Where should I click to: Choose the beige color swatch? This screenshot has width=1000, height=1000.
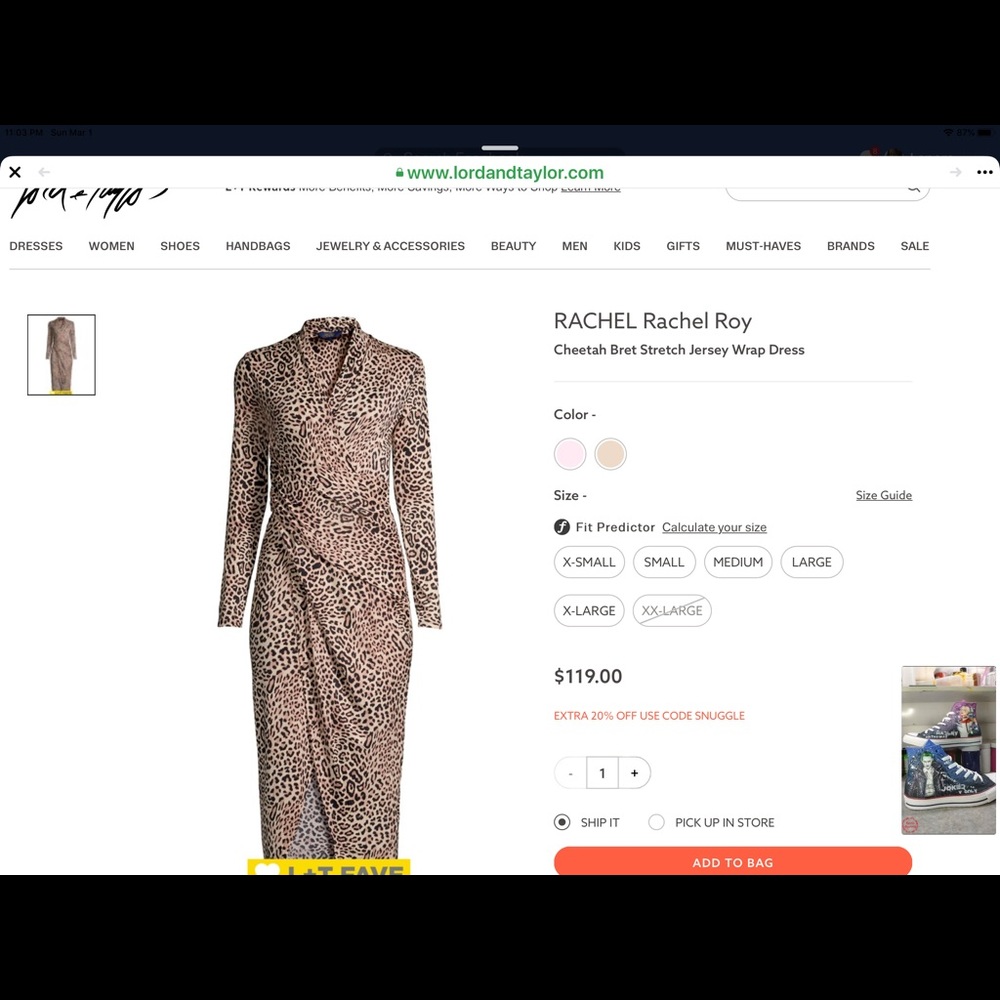[x=610, y=454]
